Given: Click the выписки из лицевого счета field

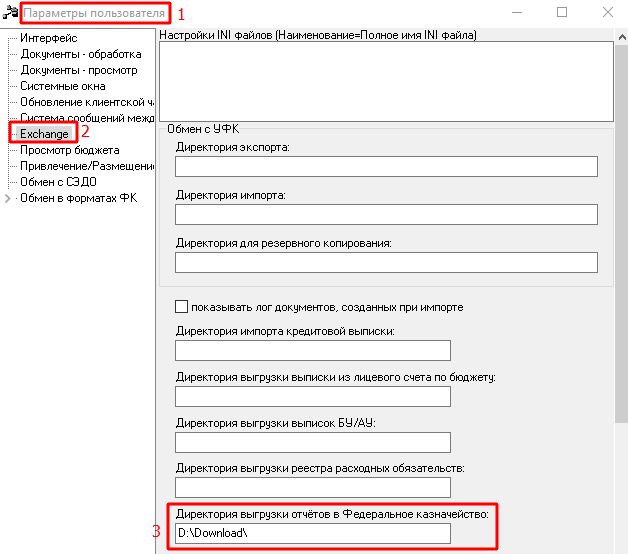Looking at the screenshot, I should (313, 397).
